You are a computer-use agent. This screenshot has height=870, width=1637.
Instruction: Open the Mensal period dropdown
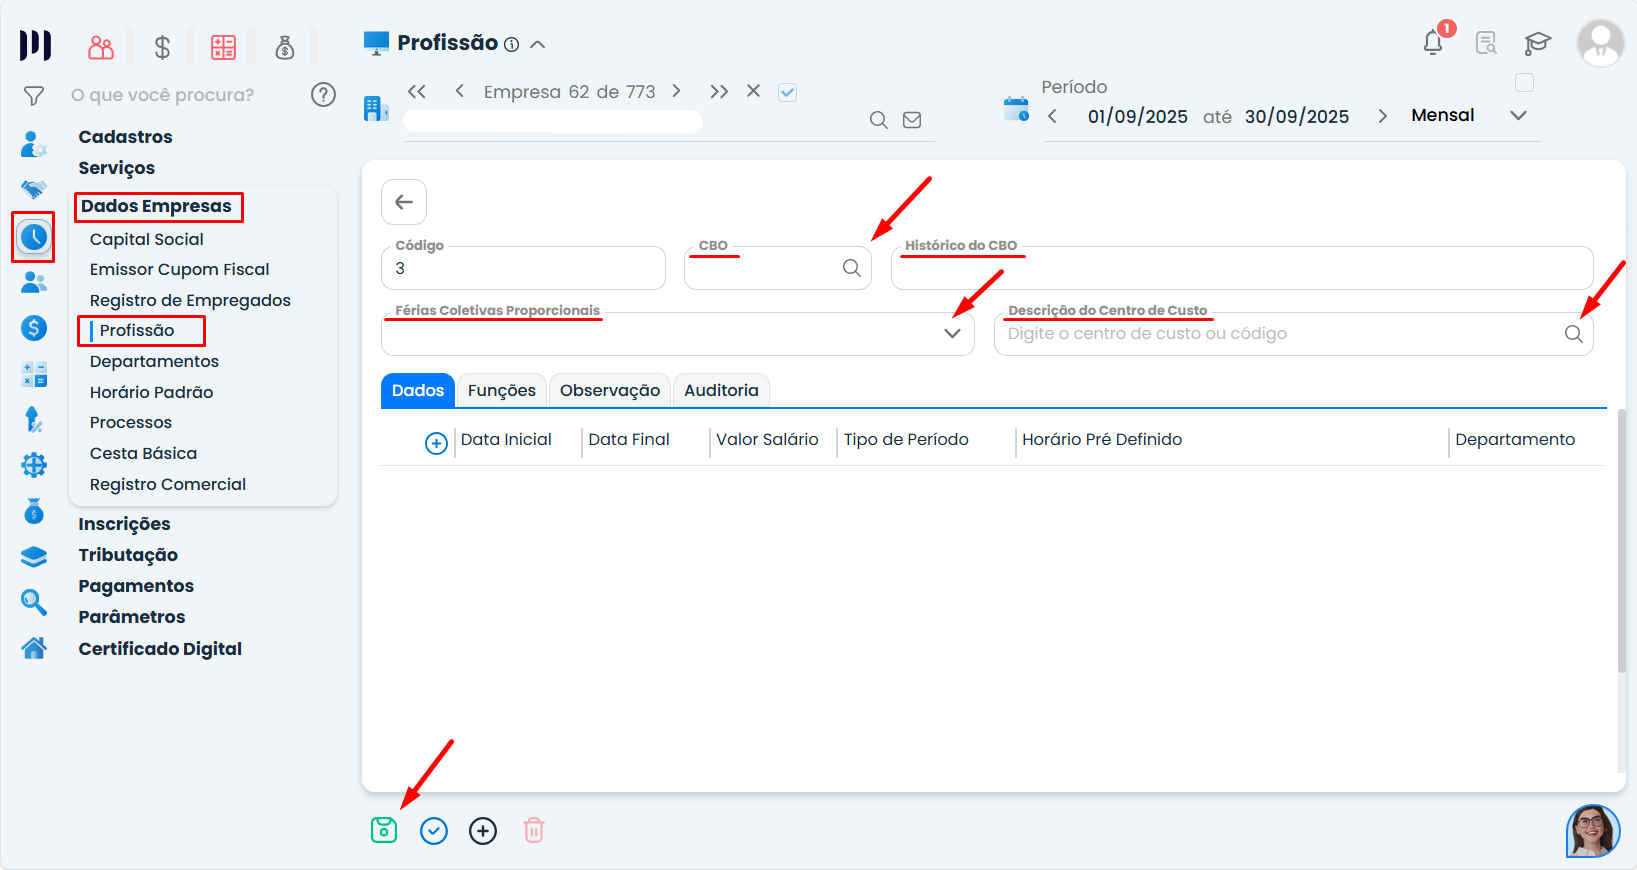1518,116
